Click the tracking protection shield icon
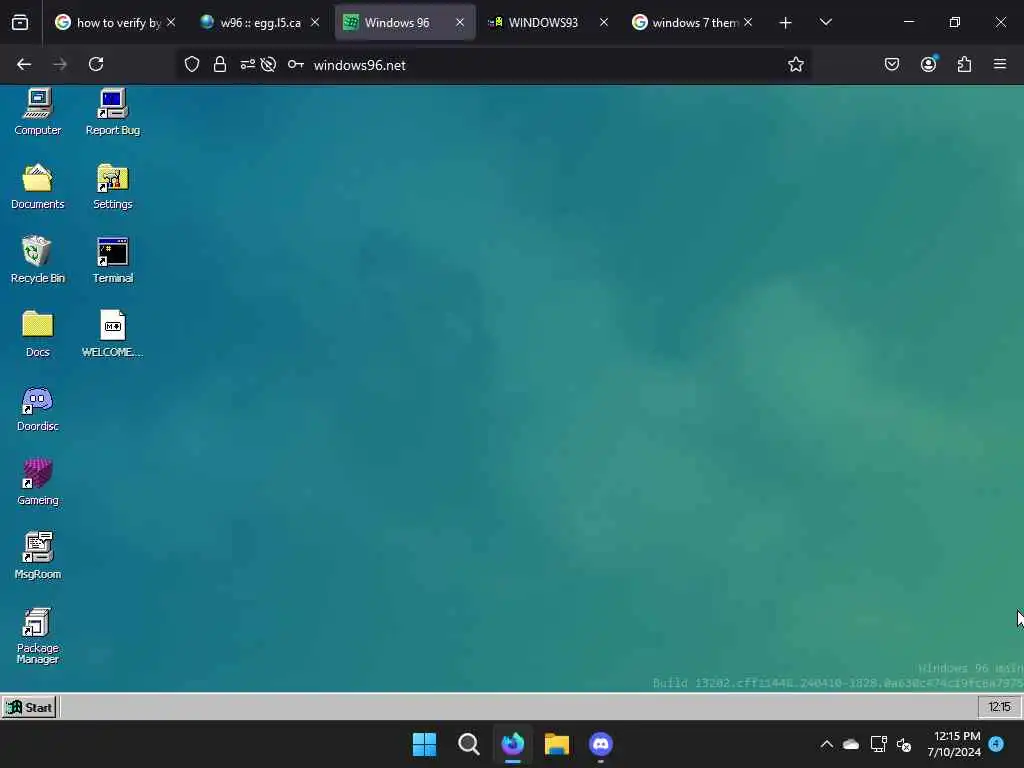 (191, 65)
